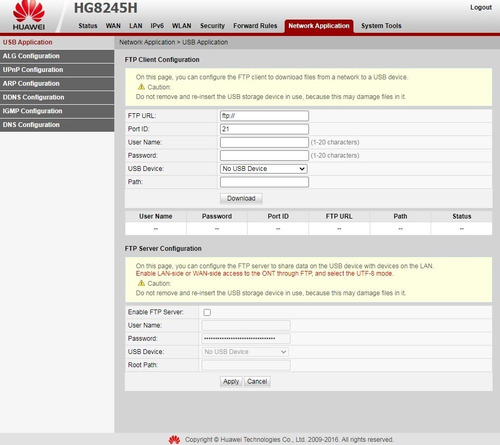Click the Port ID field showing 21
The image size is (500, 445).
pos(264,129)
